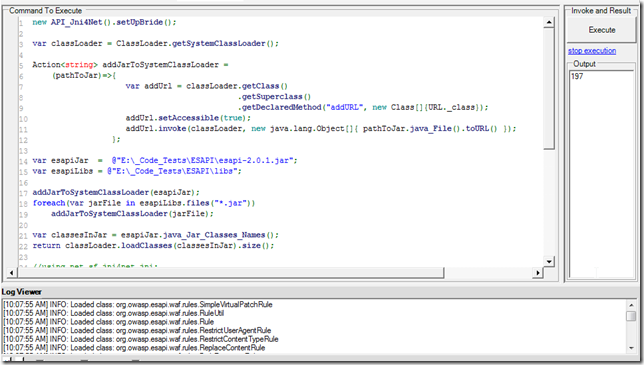This screenshot has height=365, width=644.
Task: Click Log Viewer scroll down arrow
Action: 631,348
